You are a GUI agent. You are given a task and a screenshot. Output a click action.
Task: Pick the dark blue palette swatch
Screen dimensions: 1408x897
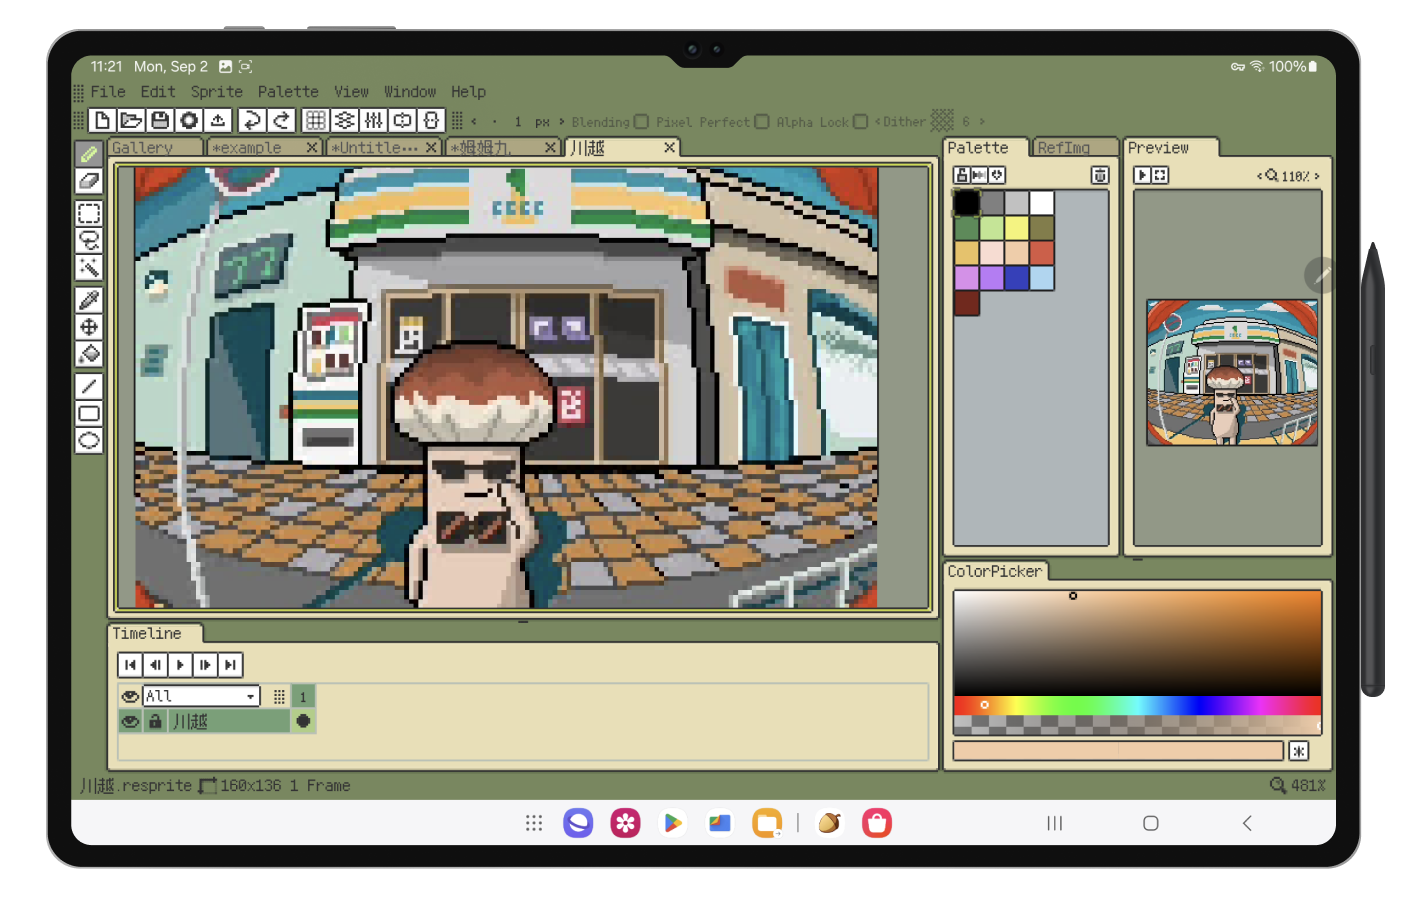[1017, 278]
